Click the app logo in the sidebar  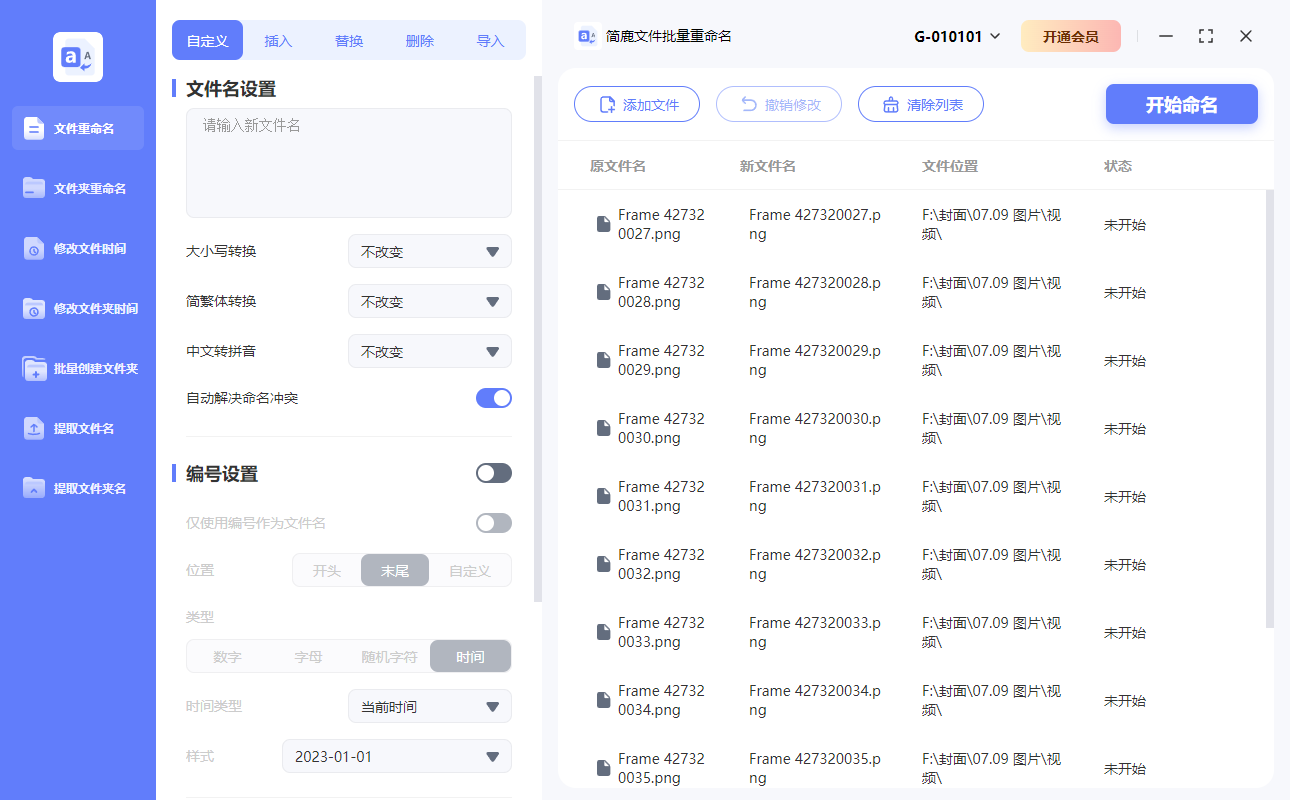coord(78,57)
